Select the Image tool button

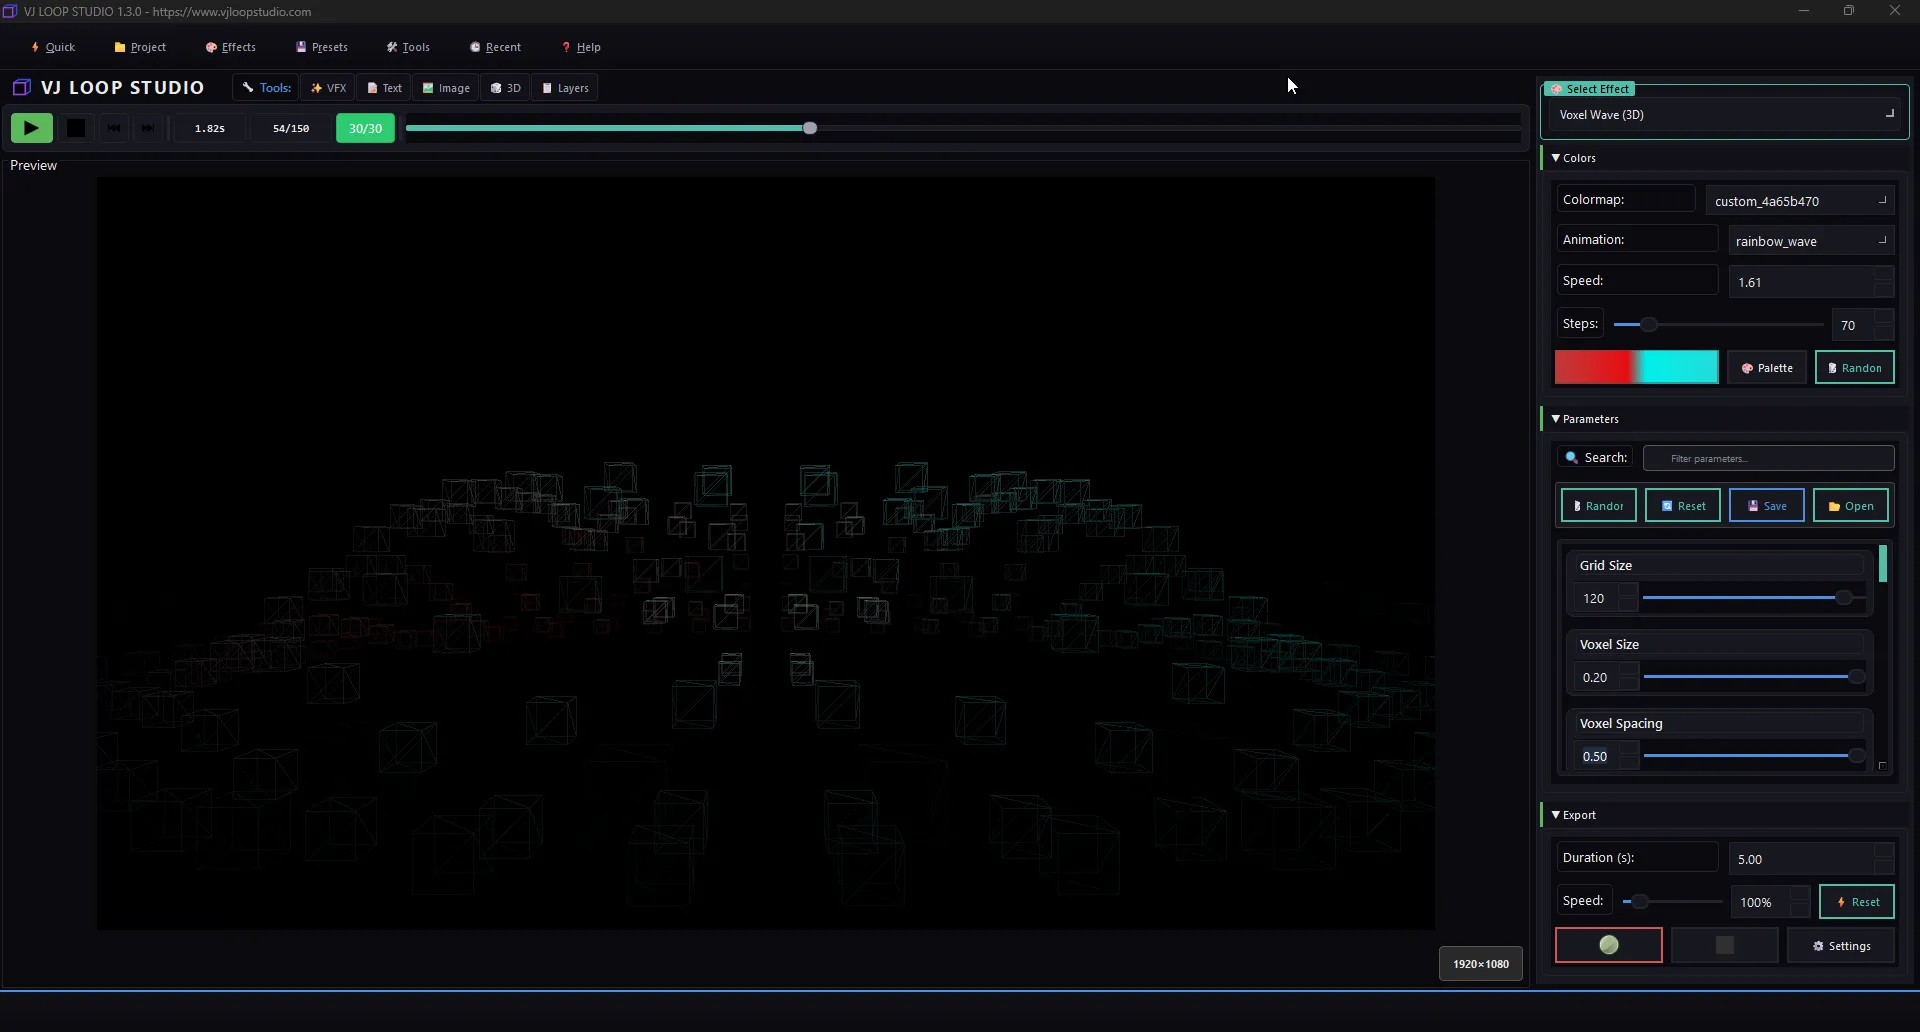(x=446, y=88)
